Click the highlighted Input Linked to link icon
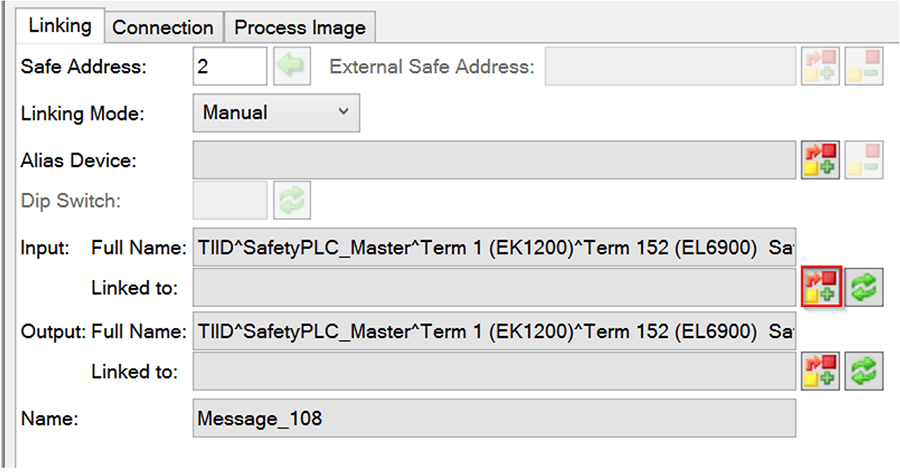This screenshot has height=472, width=900. tap(820, 288)
